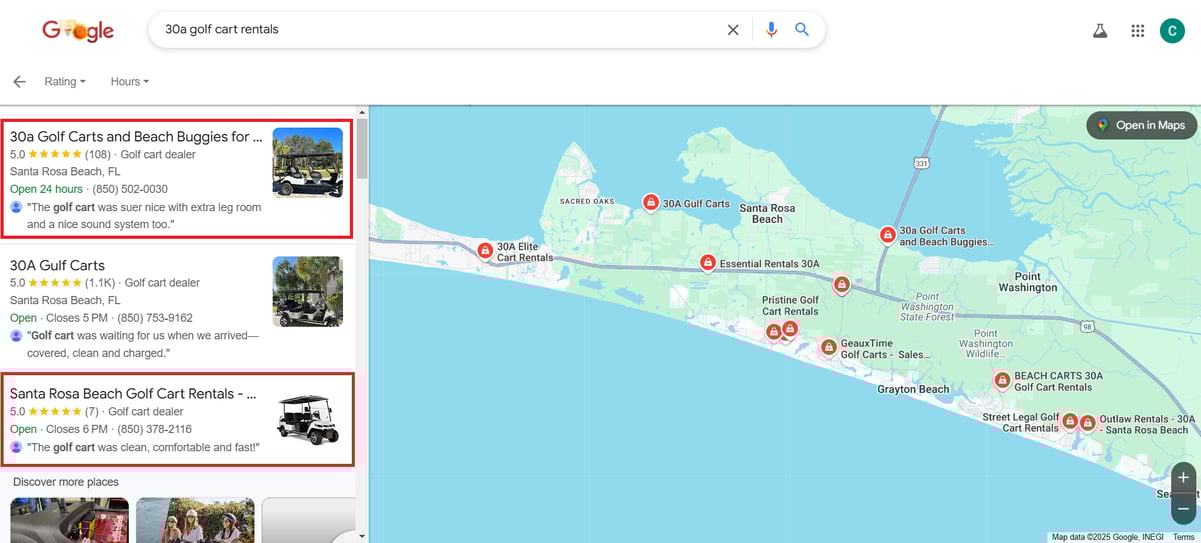View Santa Rosa Beach Golf Cart Rentals photo
1201x543 pixels.
(x=307, y=419)
